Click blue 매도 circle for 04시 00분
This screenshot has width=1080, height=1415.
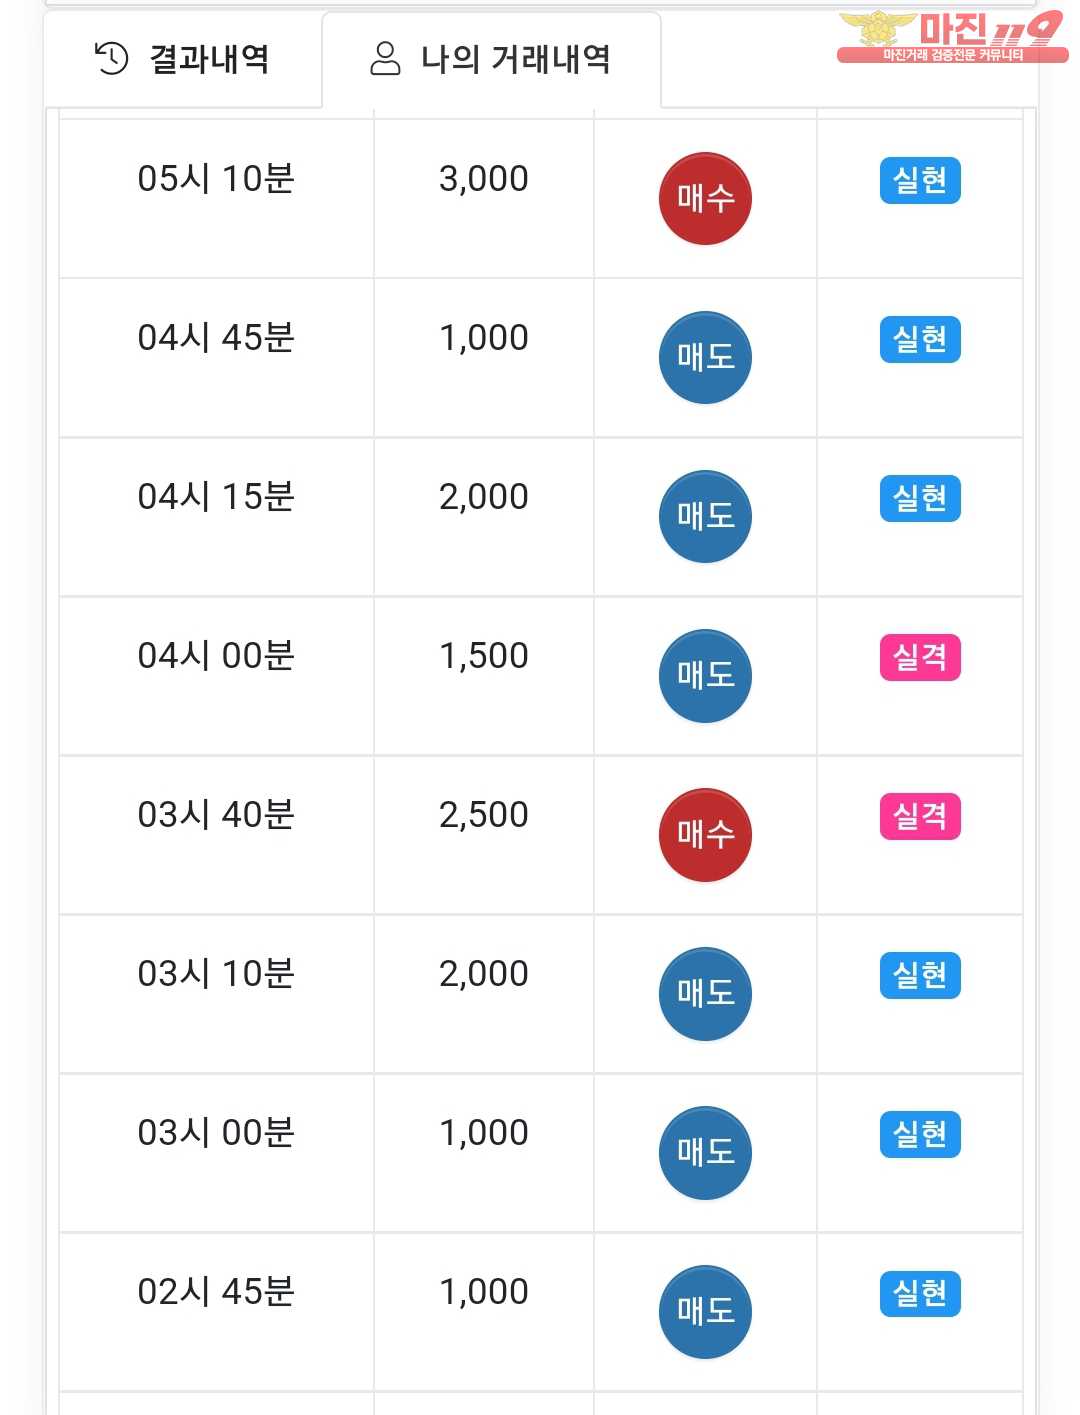coord(705,675)
